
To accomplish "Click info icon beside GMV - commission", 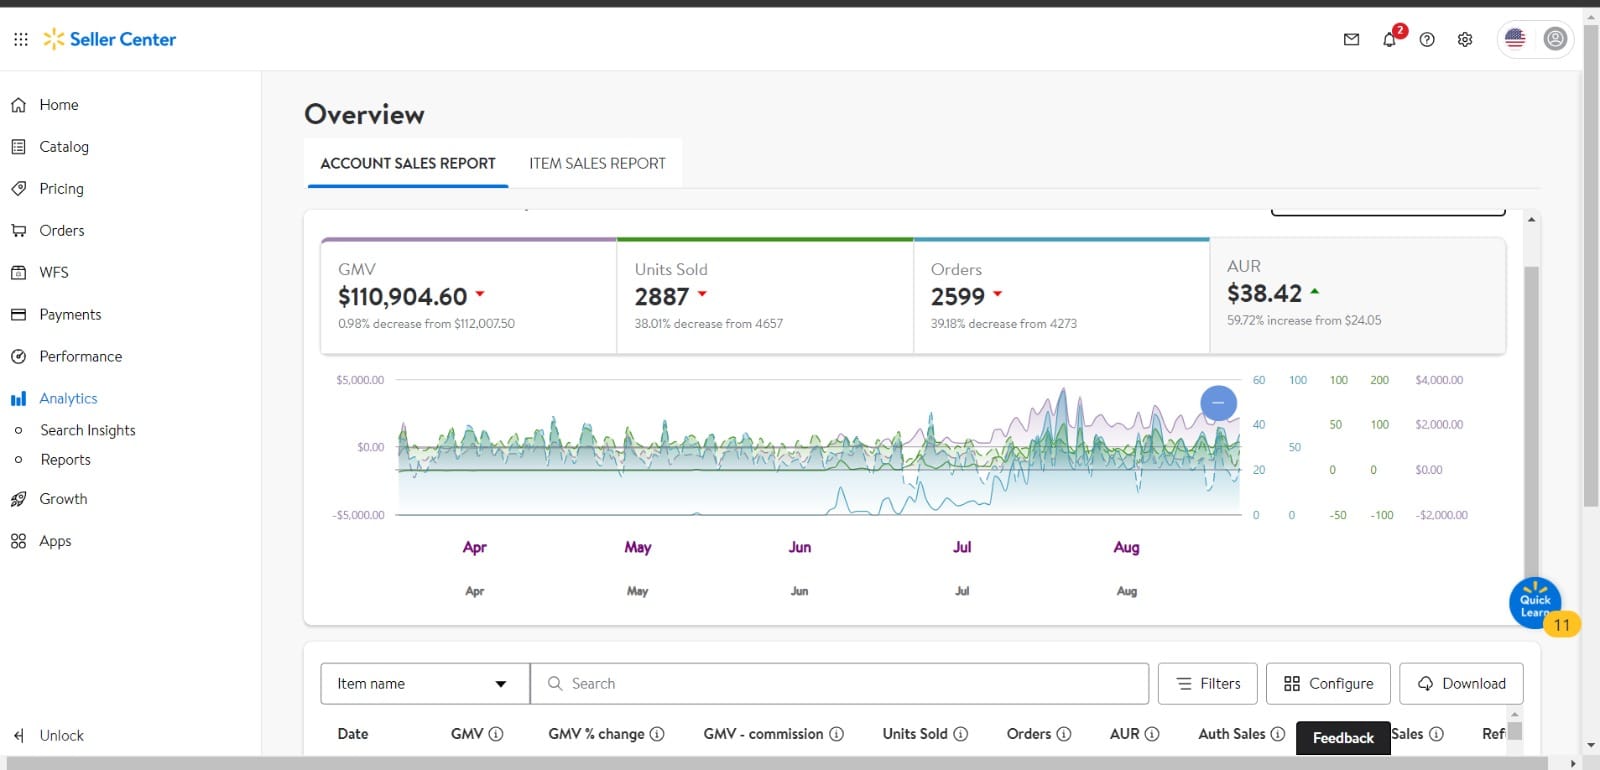I will 836,734.
